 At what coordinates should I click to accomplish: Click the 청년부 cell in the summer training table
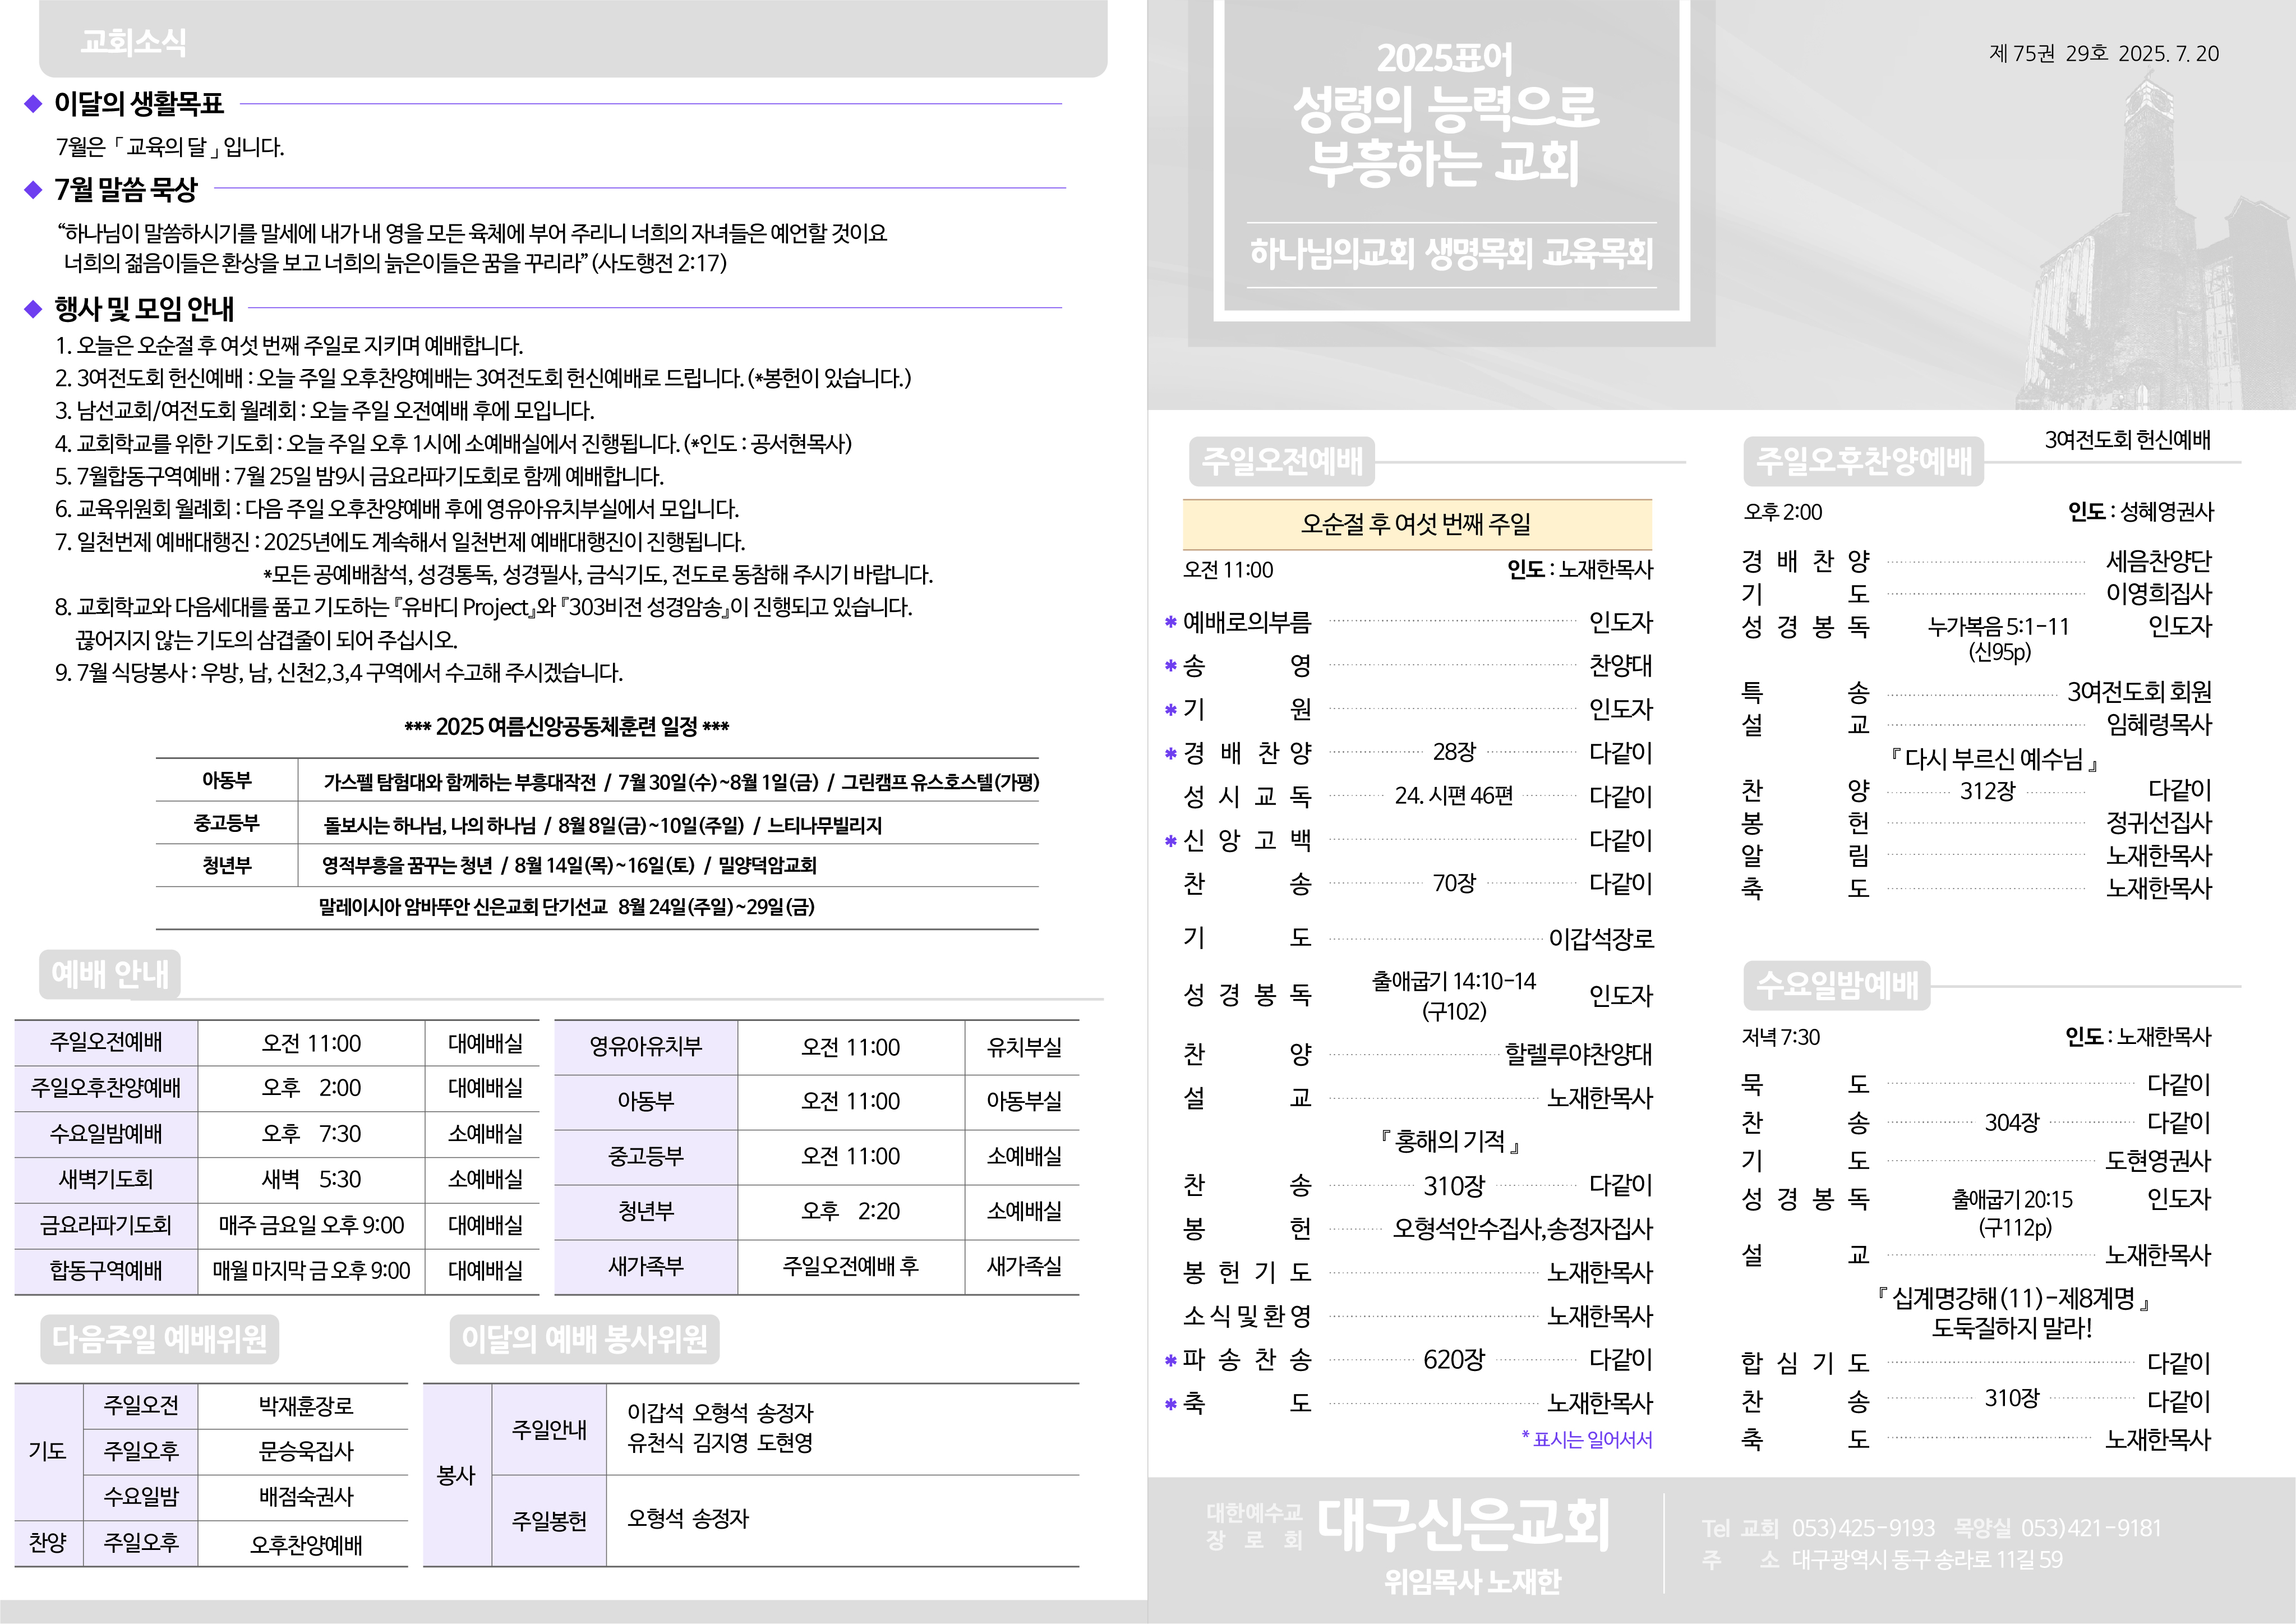pyautogui.click(x=227, y=865)
